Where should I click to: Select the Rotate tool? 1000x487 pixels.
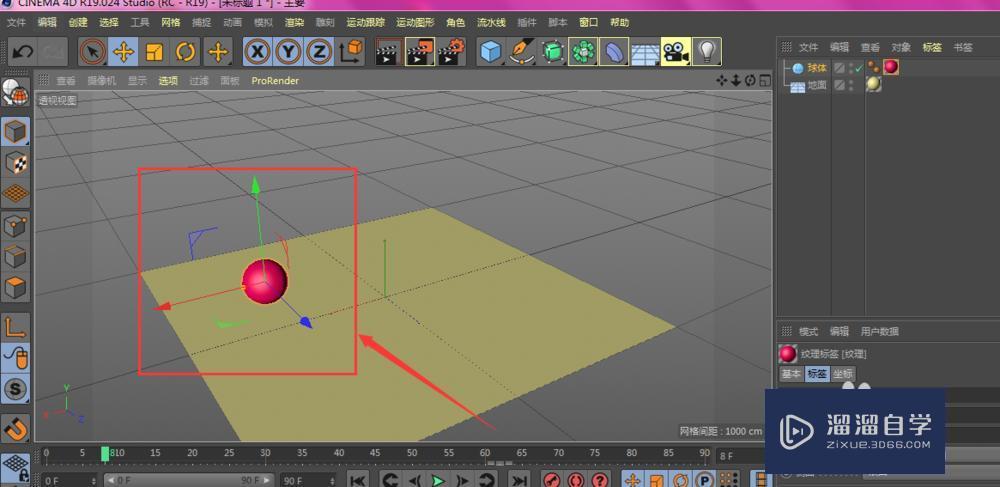(x=185, y=51)
